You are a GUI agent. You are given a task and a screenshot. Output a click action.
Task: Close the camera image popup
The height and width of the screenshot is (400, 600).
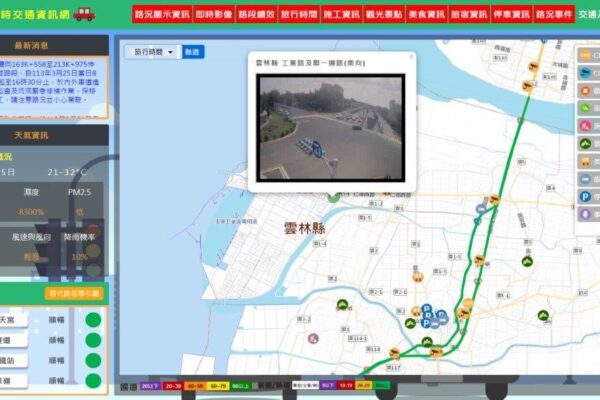click(411, 57)
